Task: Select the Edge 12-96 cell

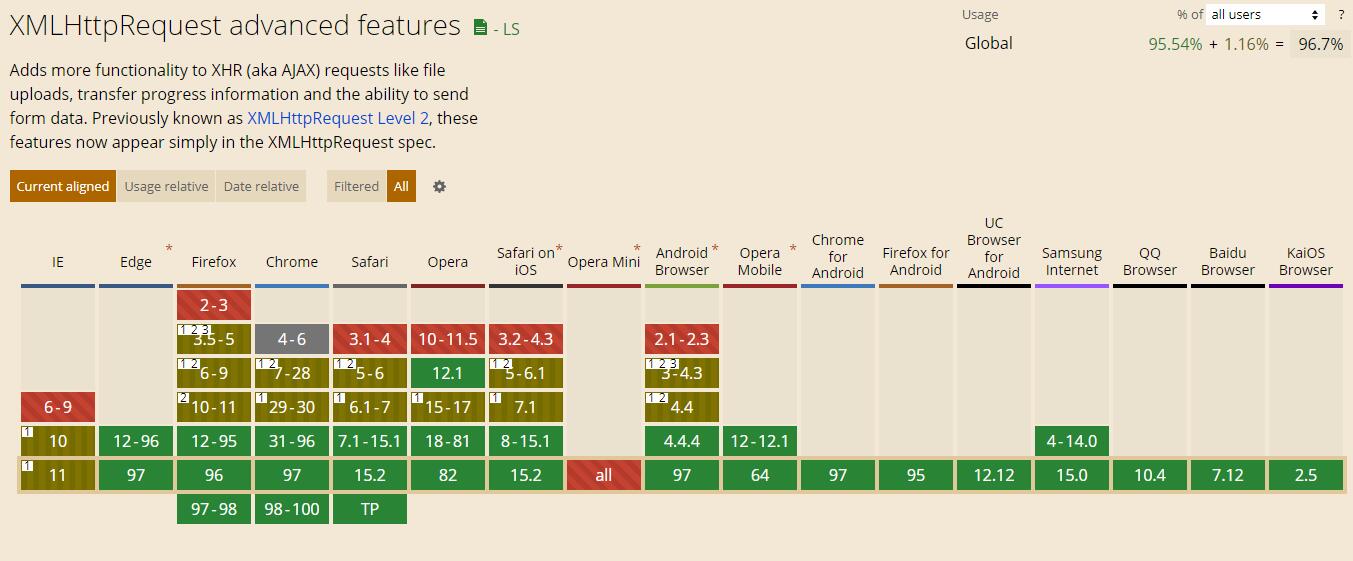Action: coord(136,441)
